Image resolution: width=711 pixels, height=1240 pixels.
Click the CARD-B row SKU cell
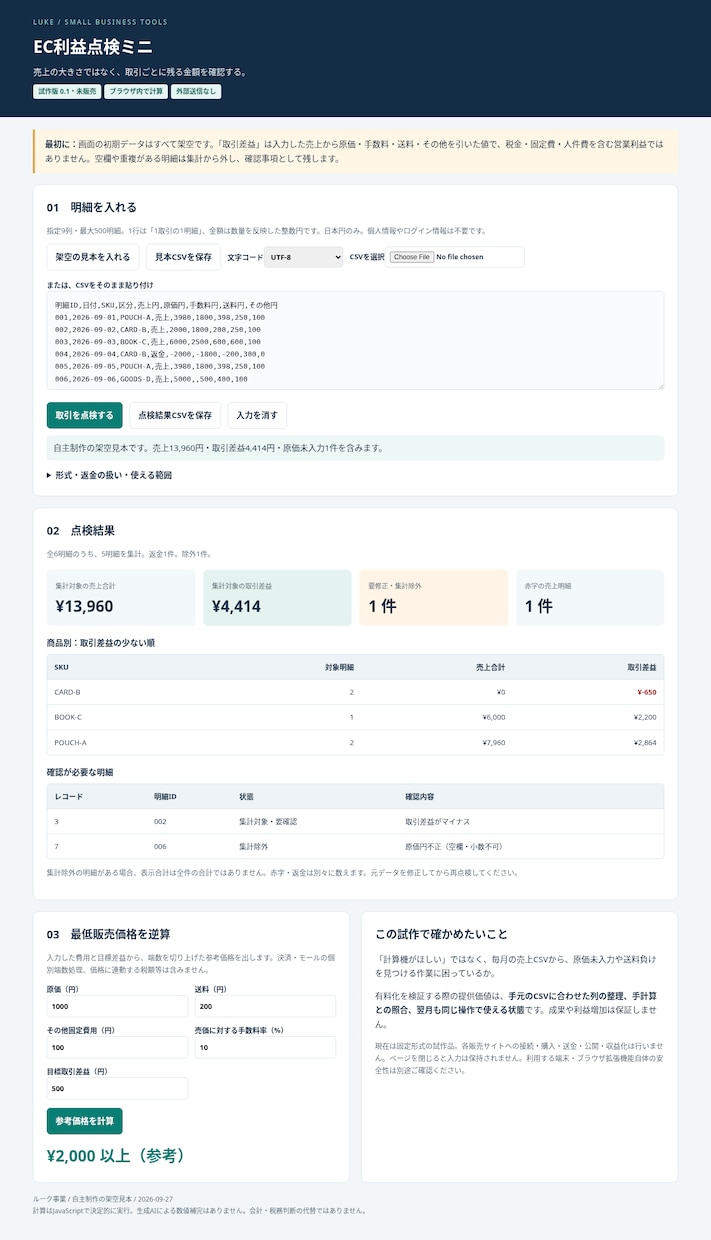tap(68, 692)
